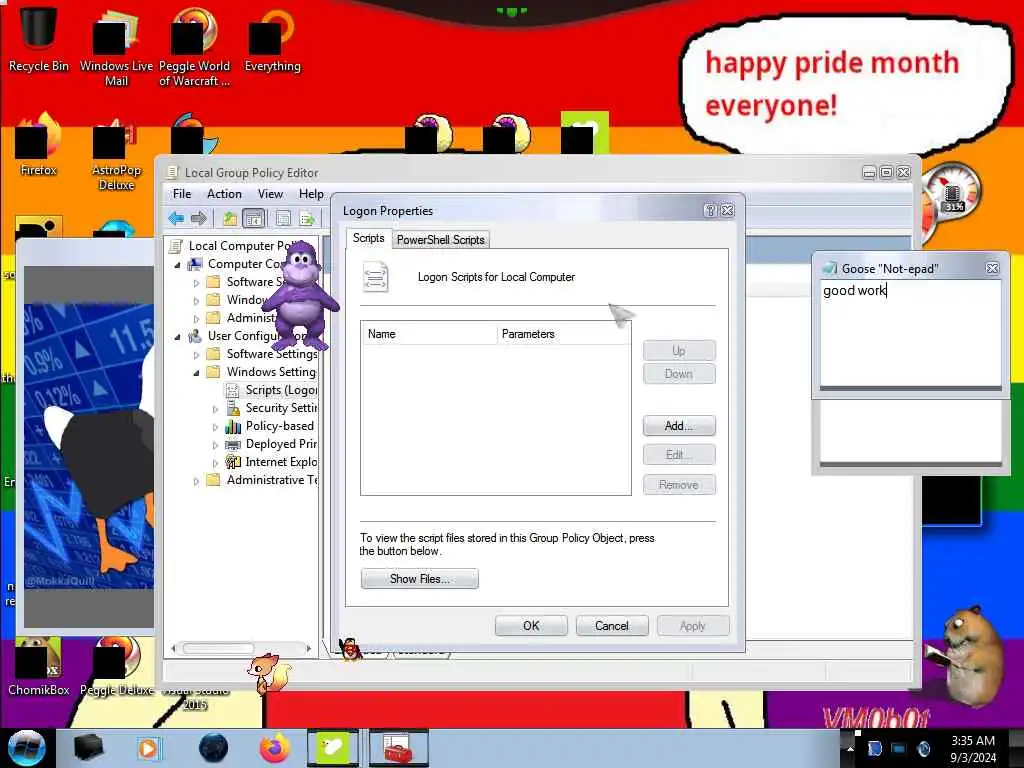This screenshot has height=768, width=1024.
Task: Click the Windows Start orb
Action: pos(26,748)
